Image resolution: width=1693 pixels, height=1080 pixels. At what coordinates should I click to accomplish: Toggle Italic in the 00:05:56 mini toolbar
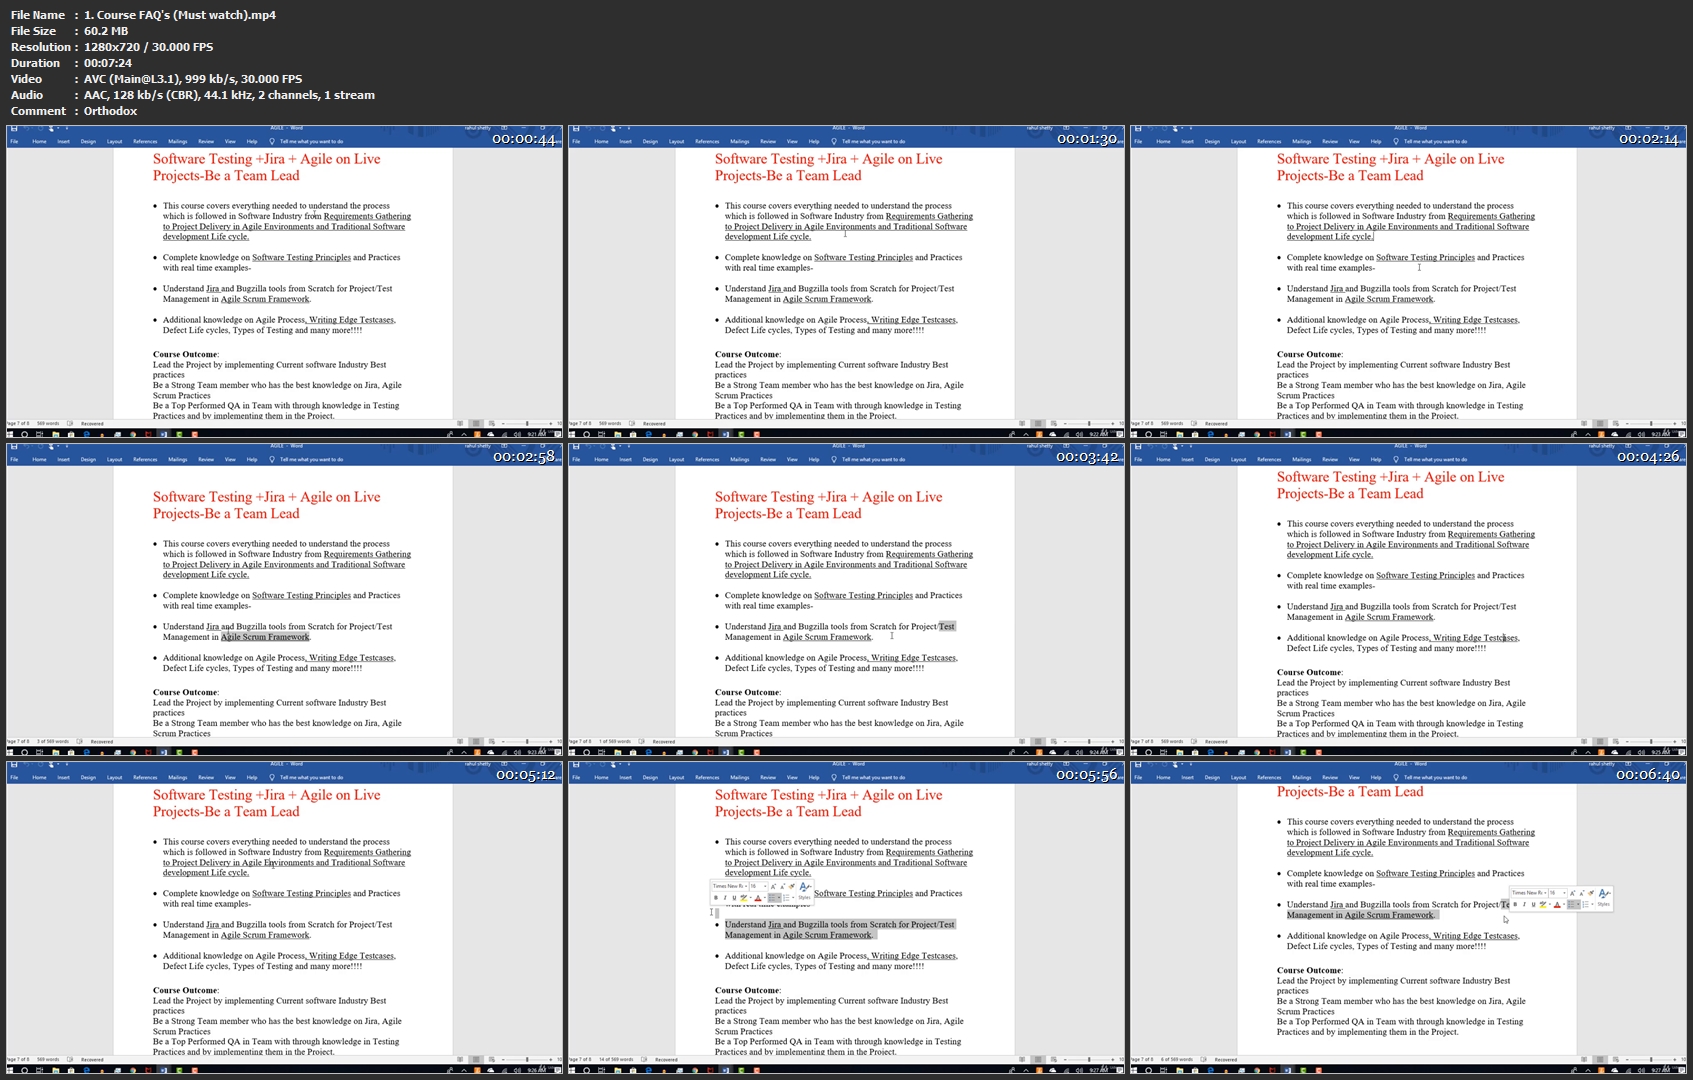coord(725,898)
